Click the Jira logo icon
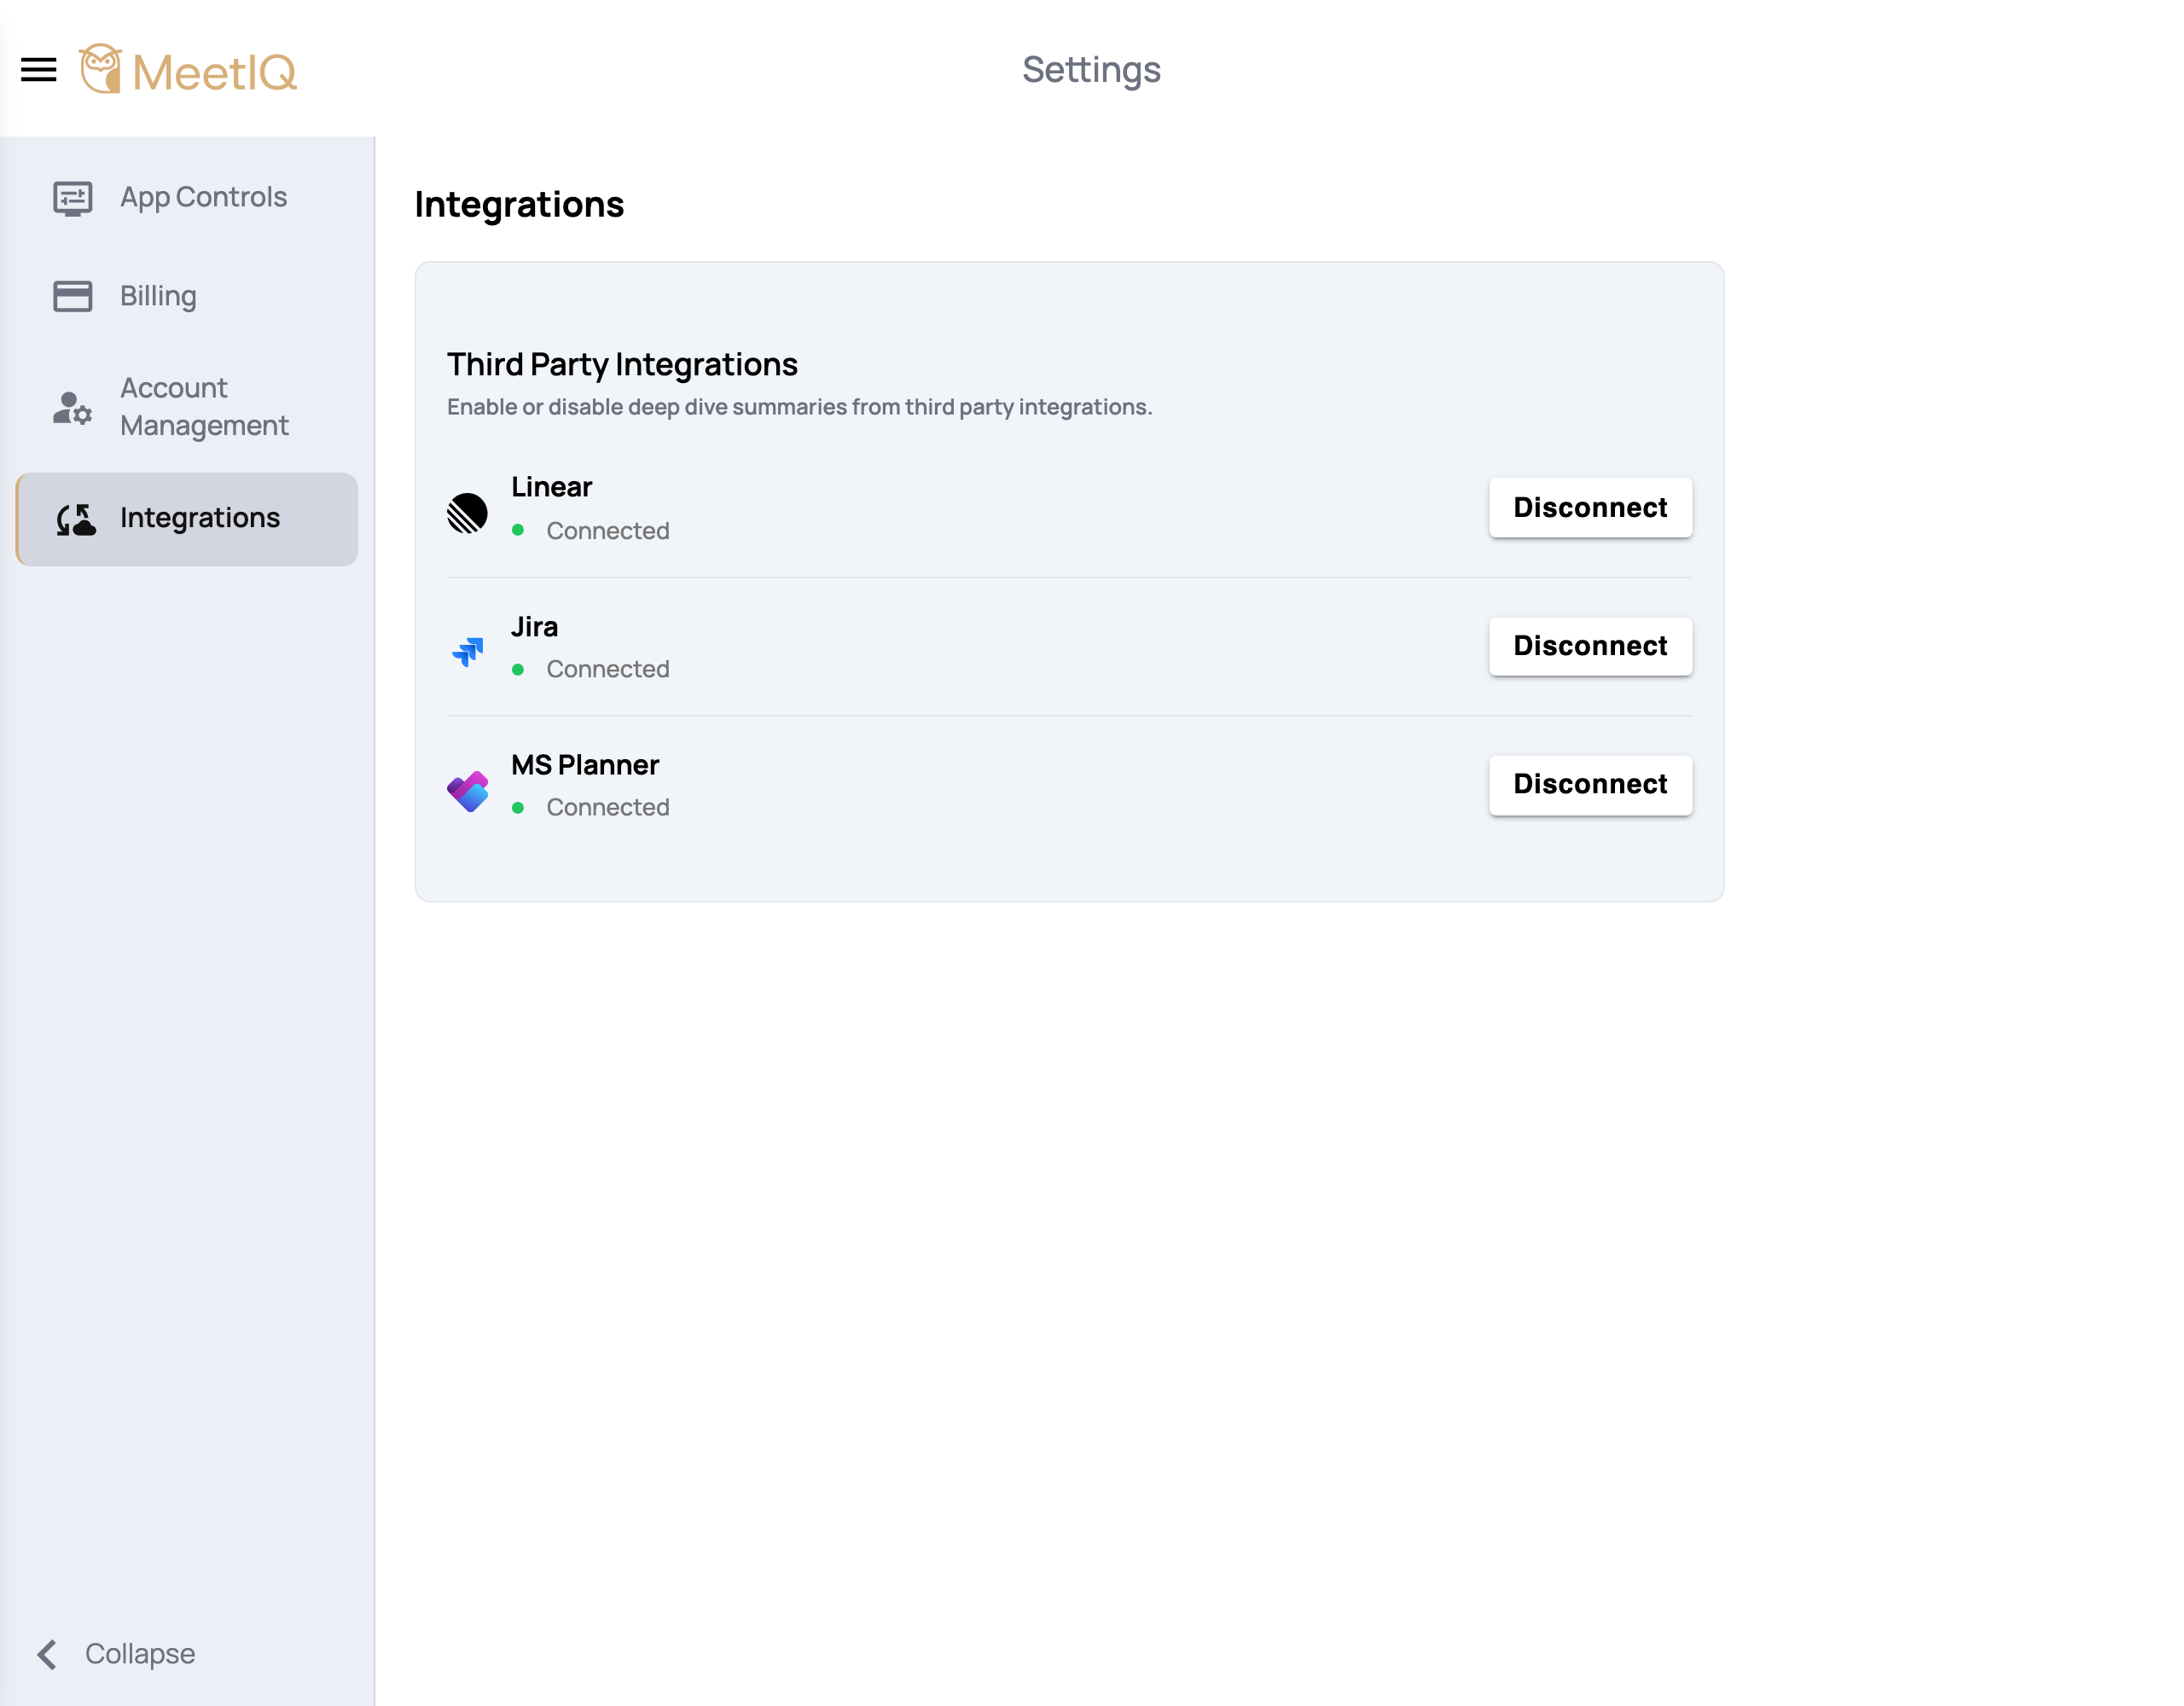Viewport: 2184px width, 1706px height. [x=467, y=652]
